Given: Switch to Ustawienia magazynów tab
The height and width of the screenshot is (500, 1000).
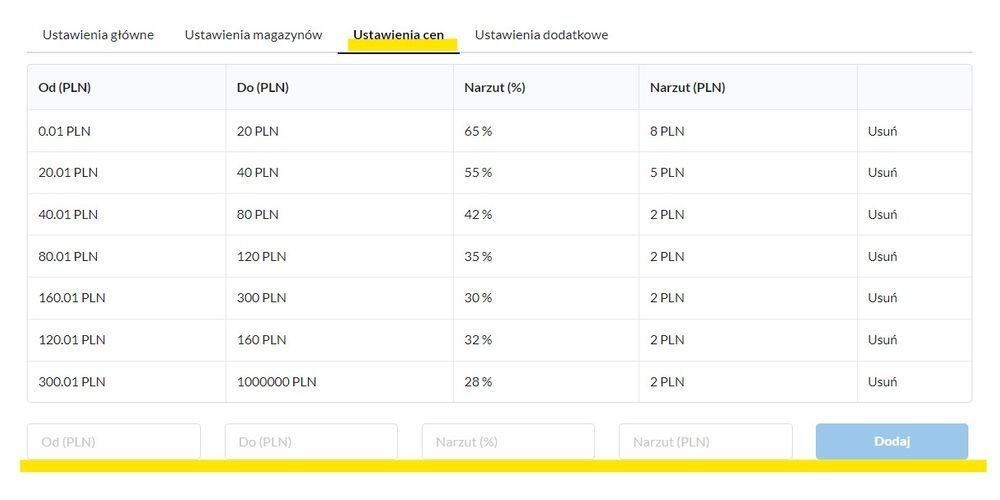Looking at the screenshot, I should pos(253,35).
